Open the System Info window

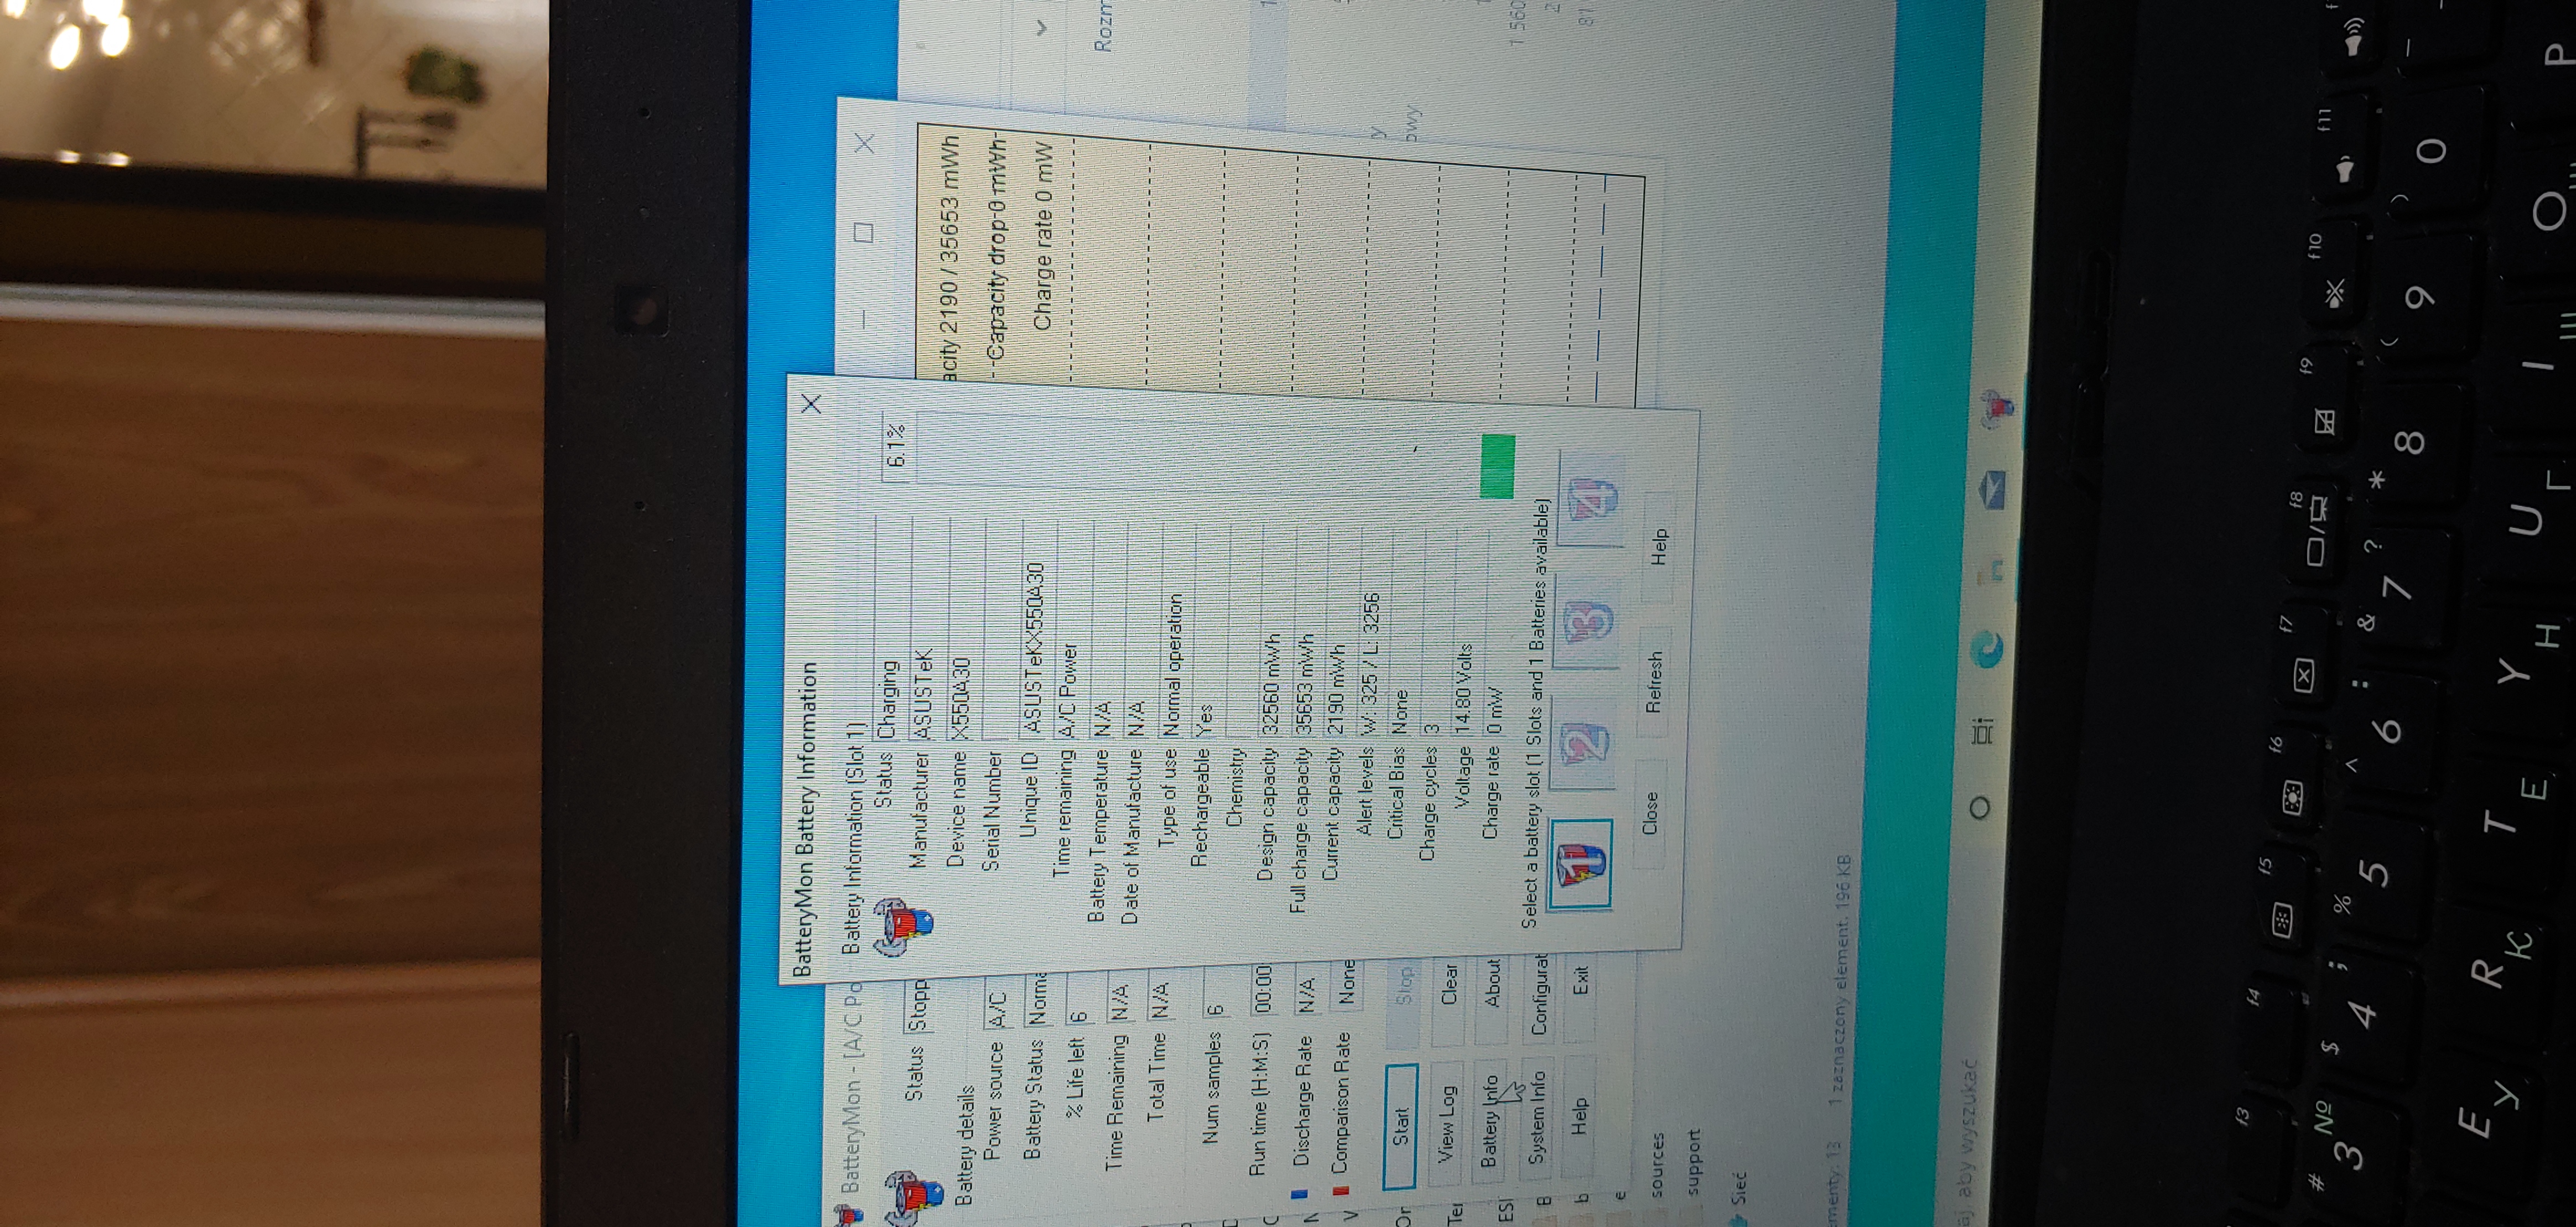click(x=1537, y=1116)
